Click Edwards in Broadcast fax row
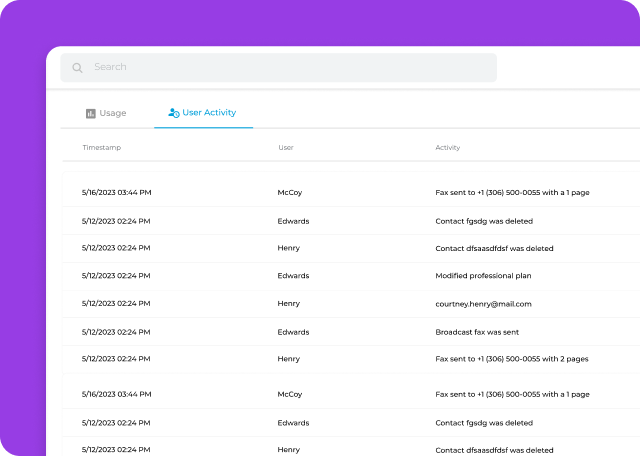 click(x=293, y=332)
